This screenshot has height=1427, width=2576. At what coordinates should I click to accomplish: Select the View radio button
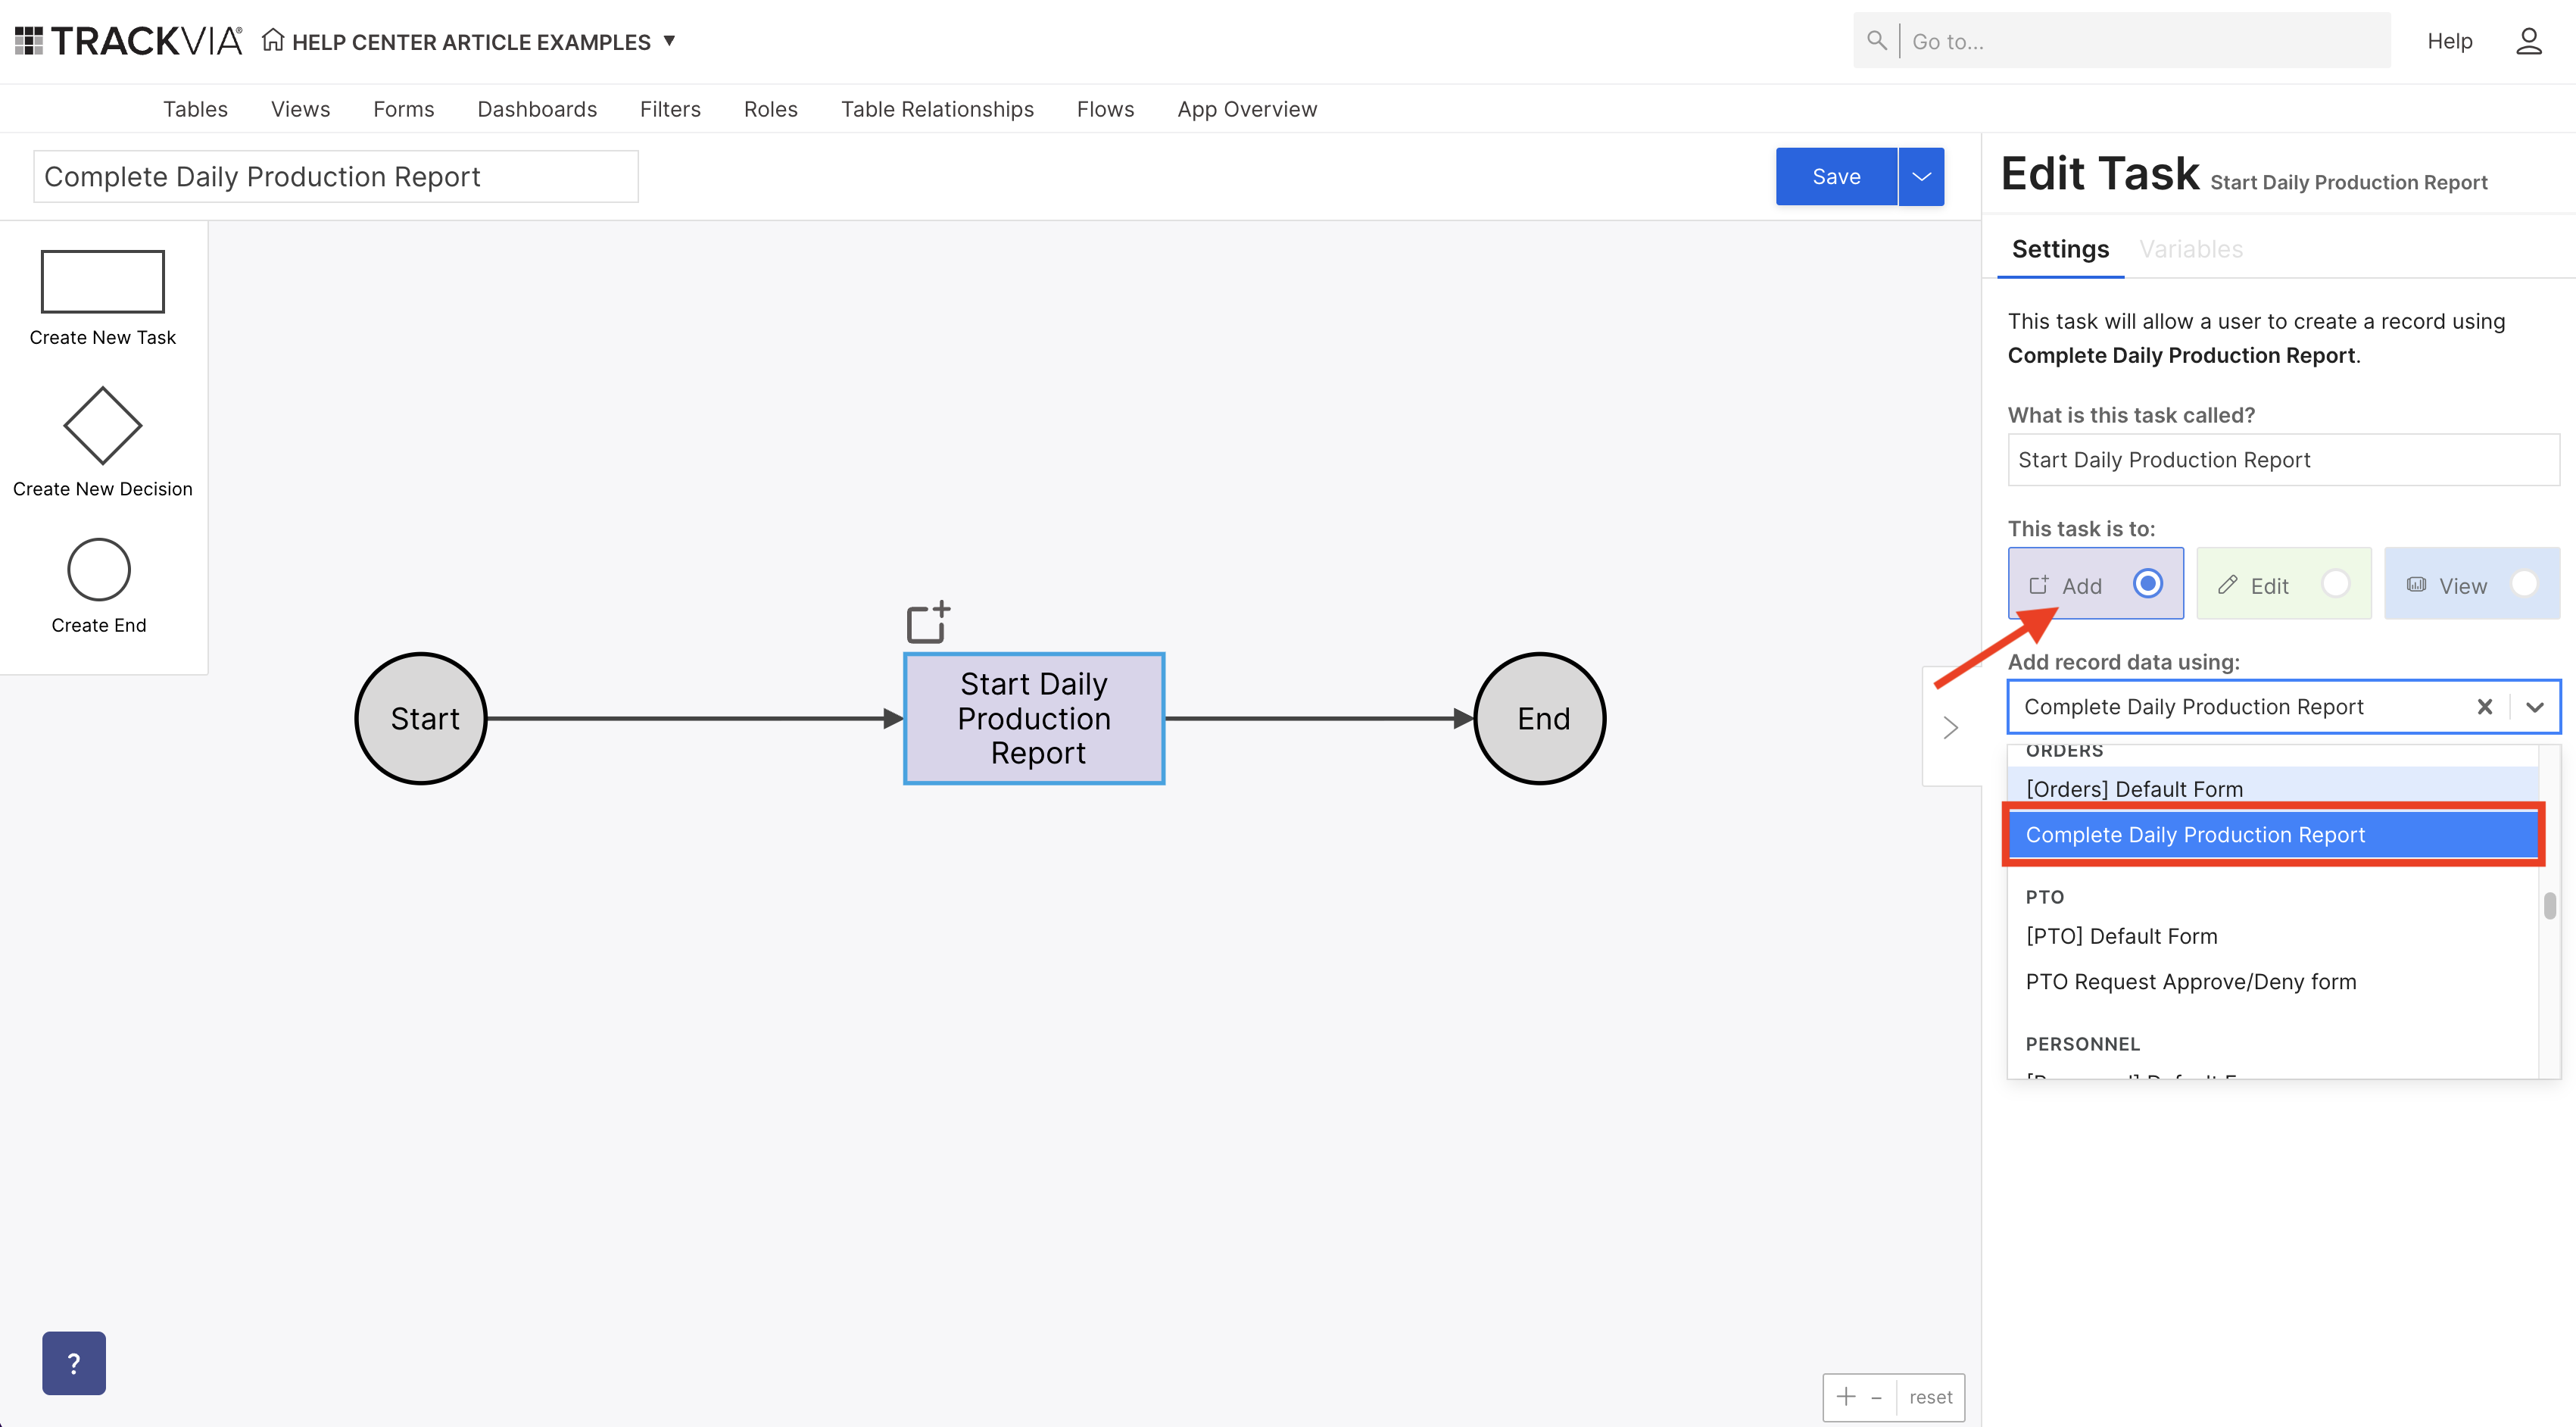click(2523, 583)
